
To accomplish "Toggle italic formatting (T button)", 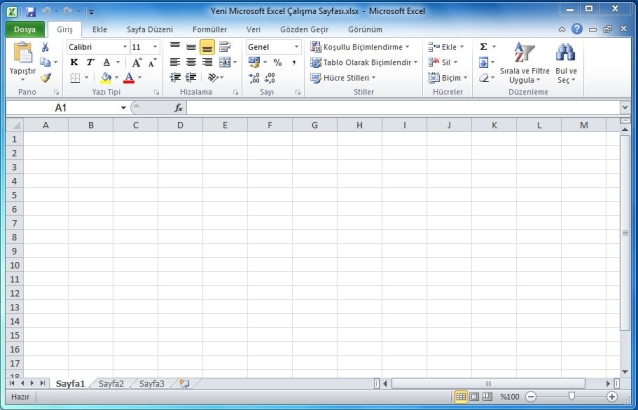I will click(x=90, y=62).
